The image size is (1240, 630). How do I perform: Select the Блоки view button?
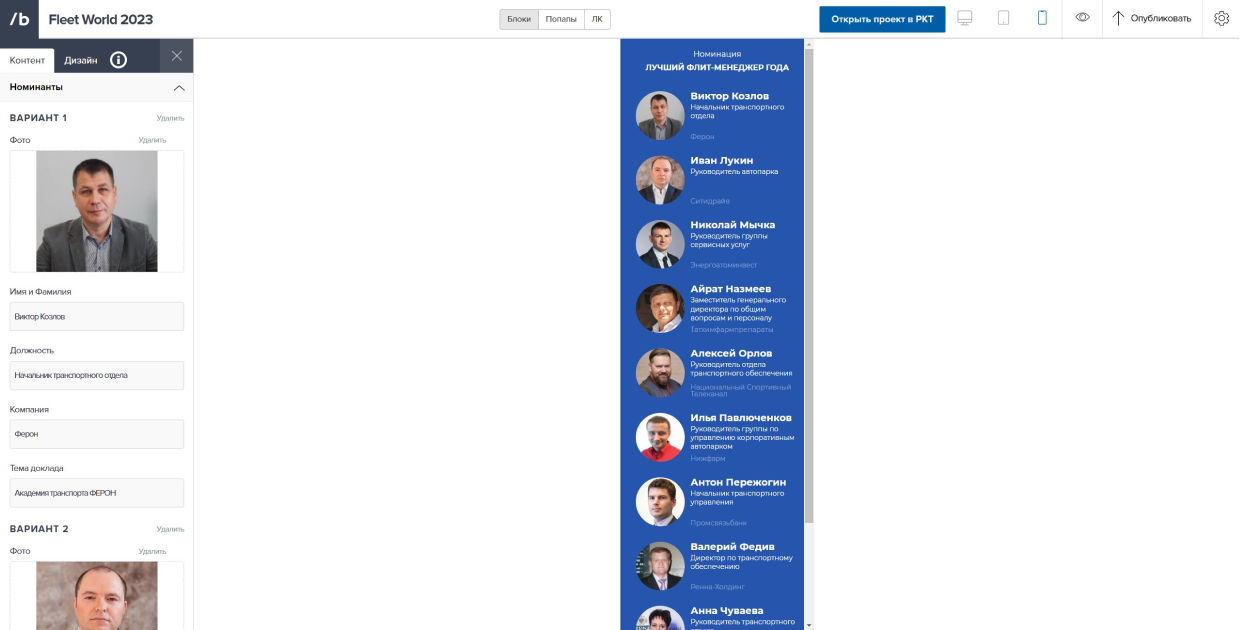pos(519,19)
